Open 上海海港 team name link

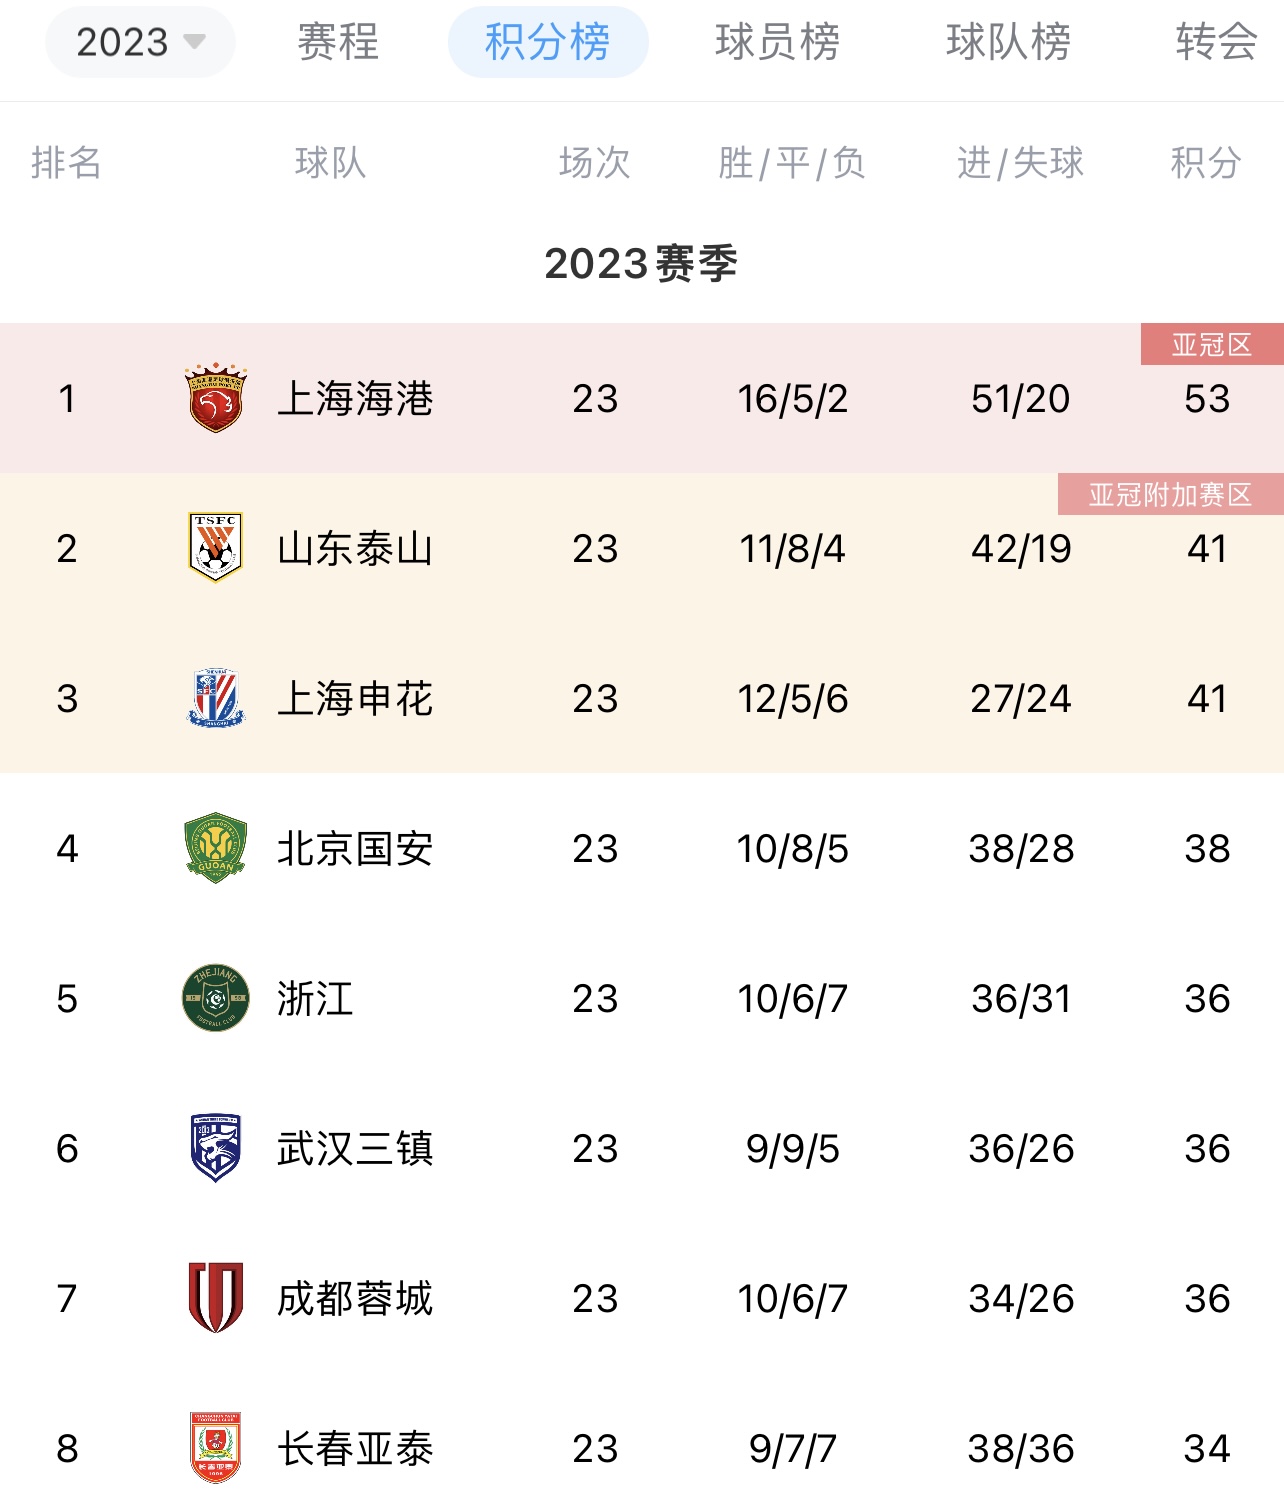click(x=355, y=398)
